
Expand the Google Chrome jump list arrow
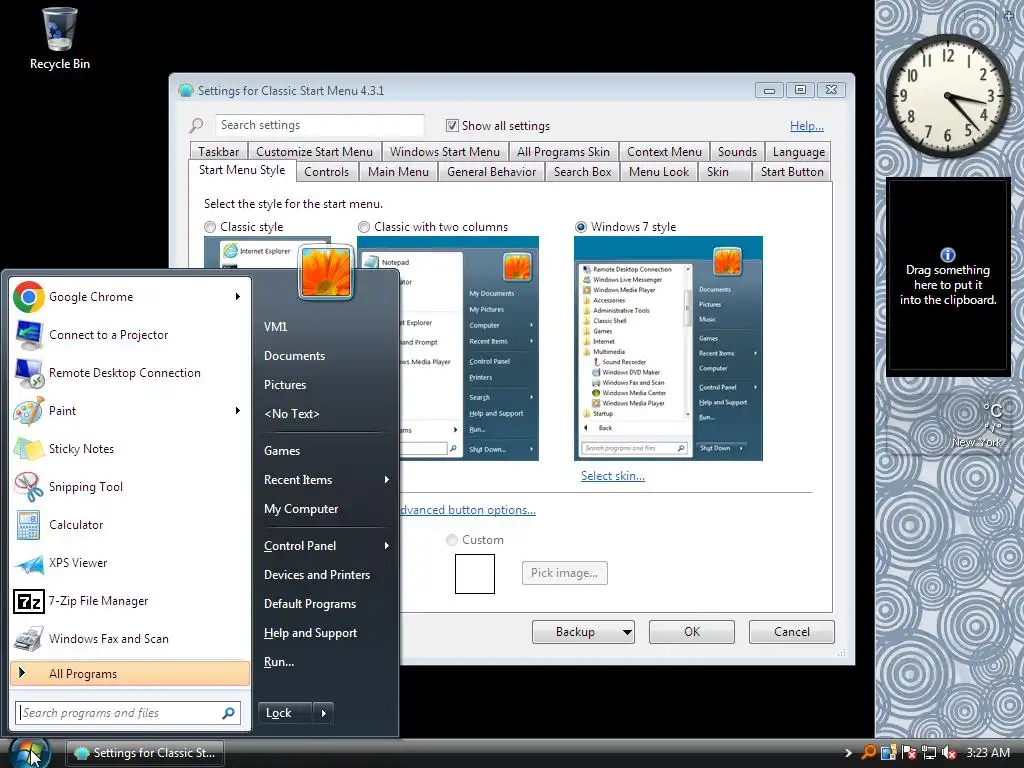[x=238, y=296]
